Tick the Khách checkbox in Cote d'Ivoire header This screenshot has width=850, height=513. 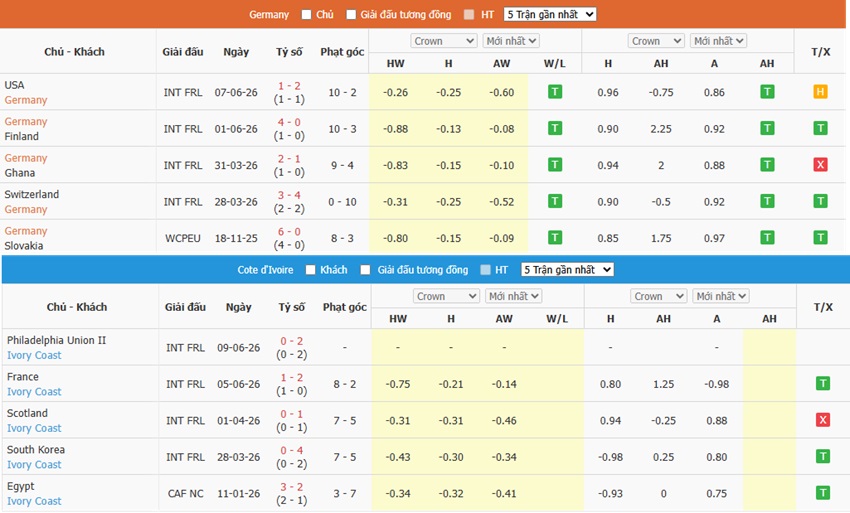[x=310, y=270]
